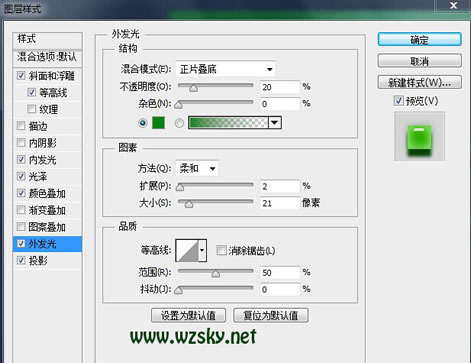This screenshot has height=363, width=471.
Task: Click the green glow color swatch
Action: click(158, 123)
